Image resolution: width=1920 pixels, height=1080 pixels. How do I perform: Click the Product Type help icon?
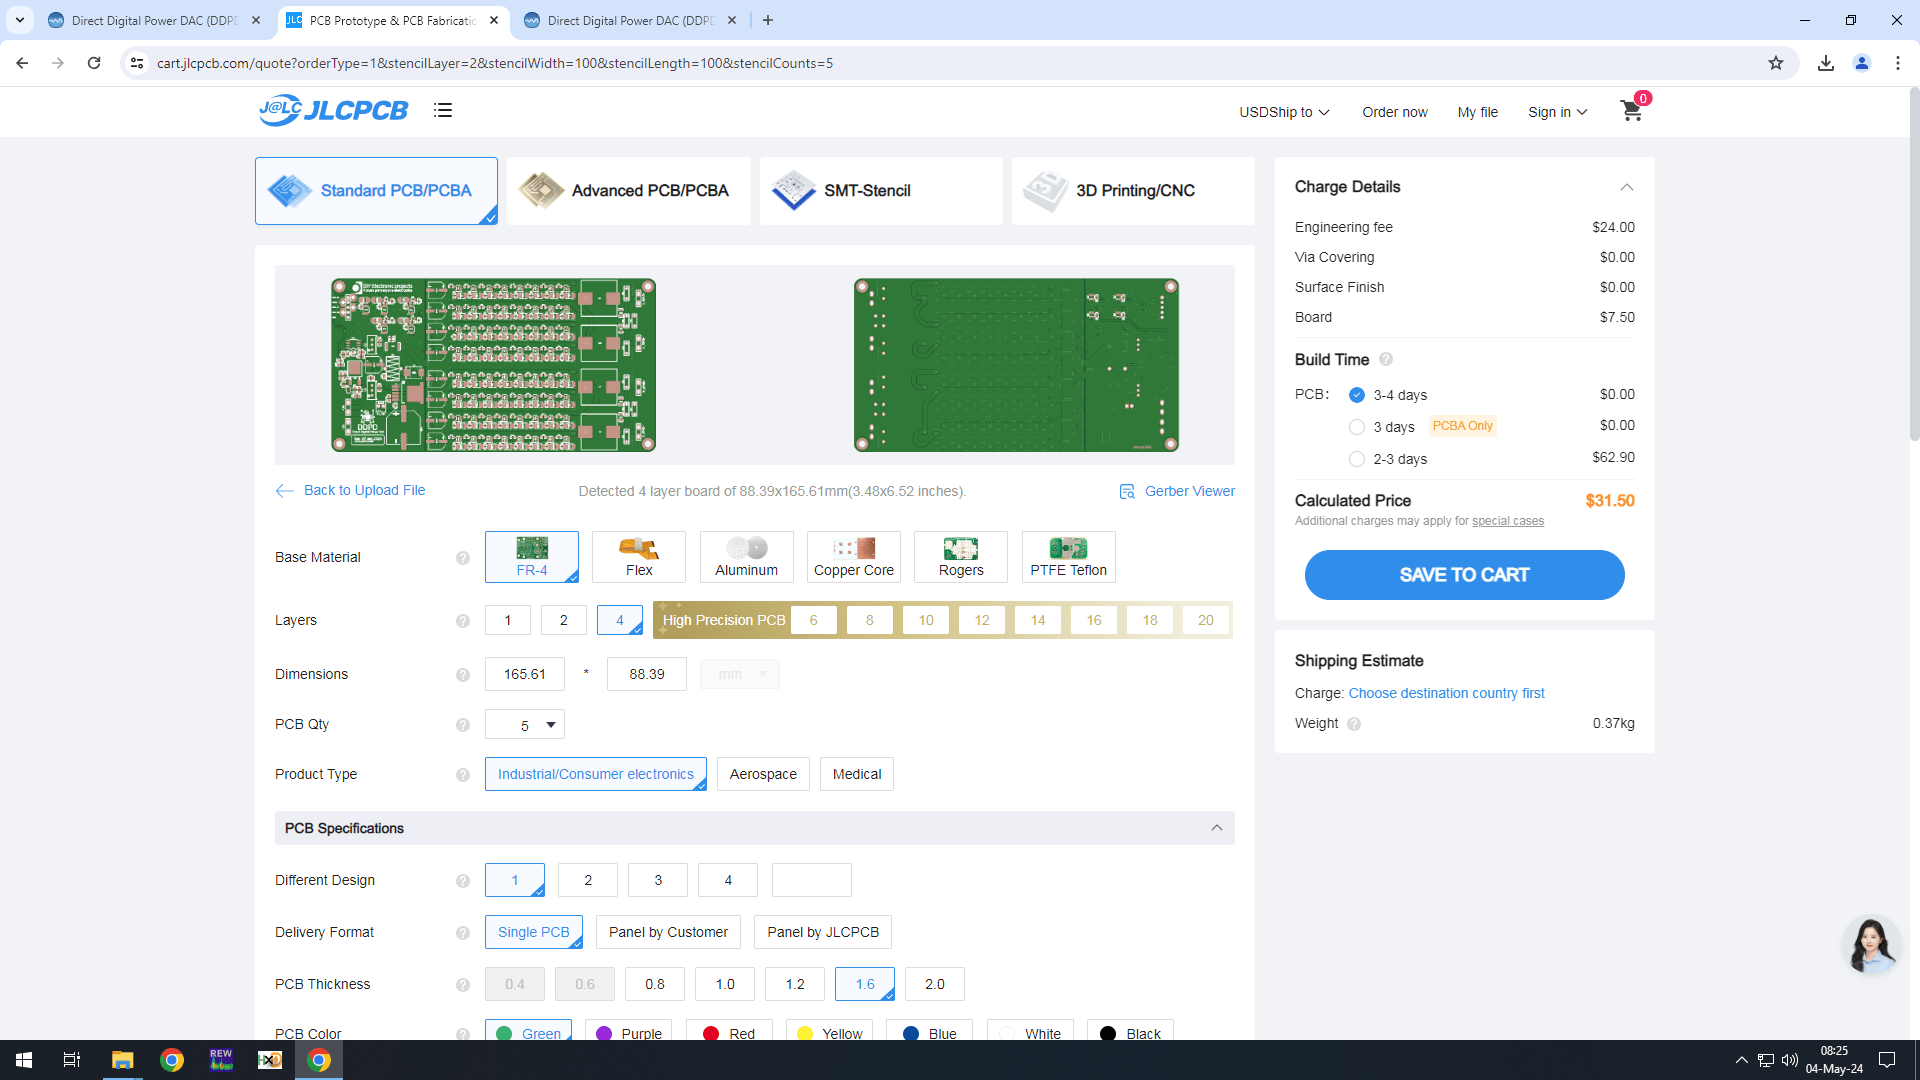463,775
